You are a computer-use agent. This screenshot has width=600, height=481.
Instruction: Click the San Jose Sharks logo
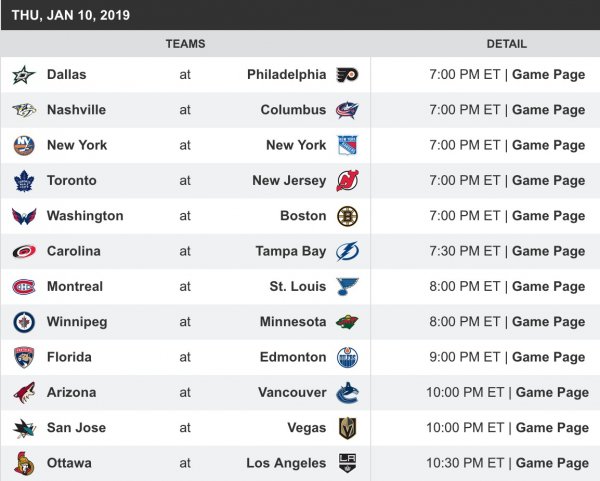(23, 428)
